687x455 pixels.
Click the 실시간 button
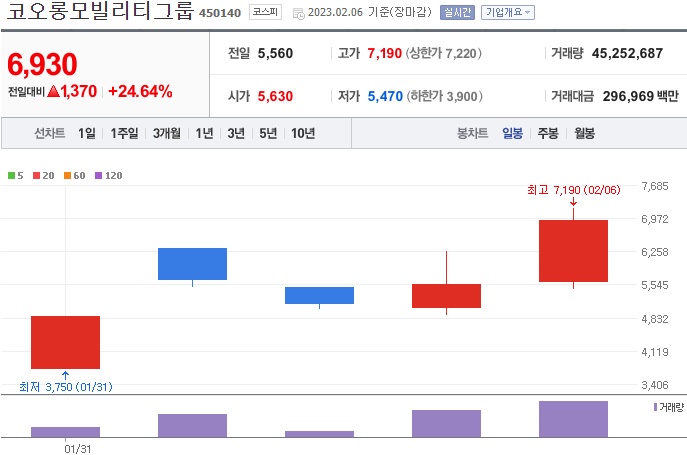tap(457, 12)
